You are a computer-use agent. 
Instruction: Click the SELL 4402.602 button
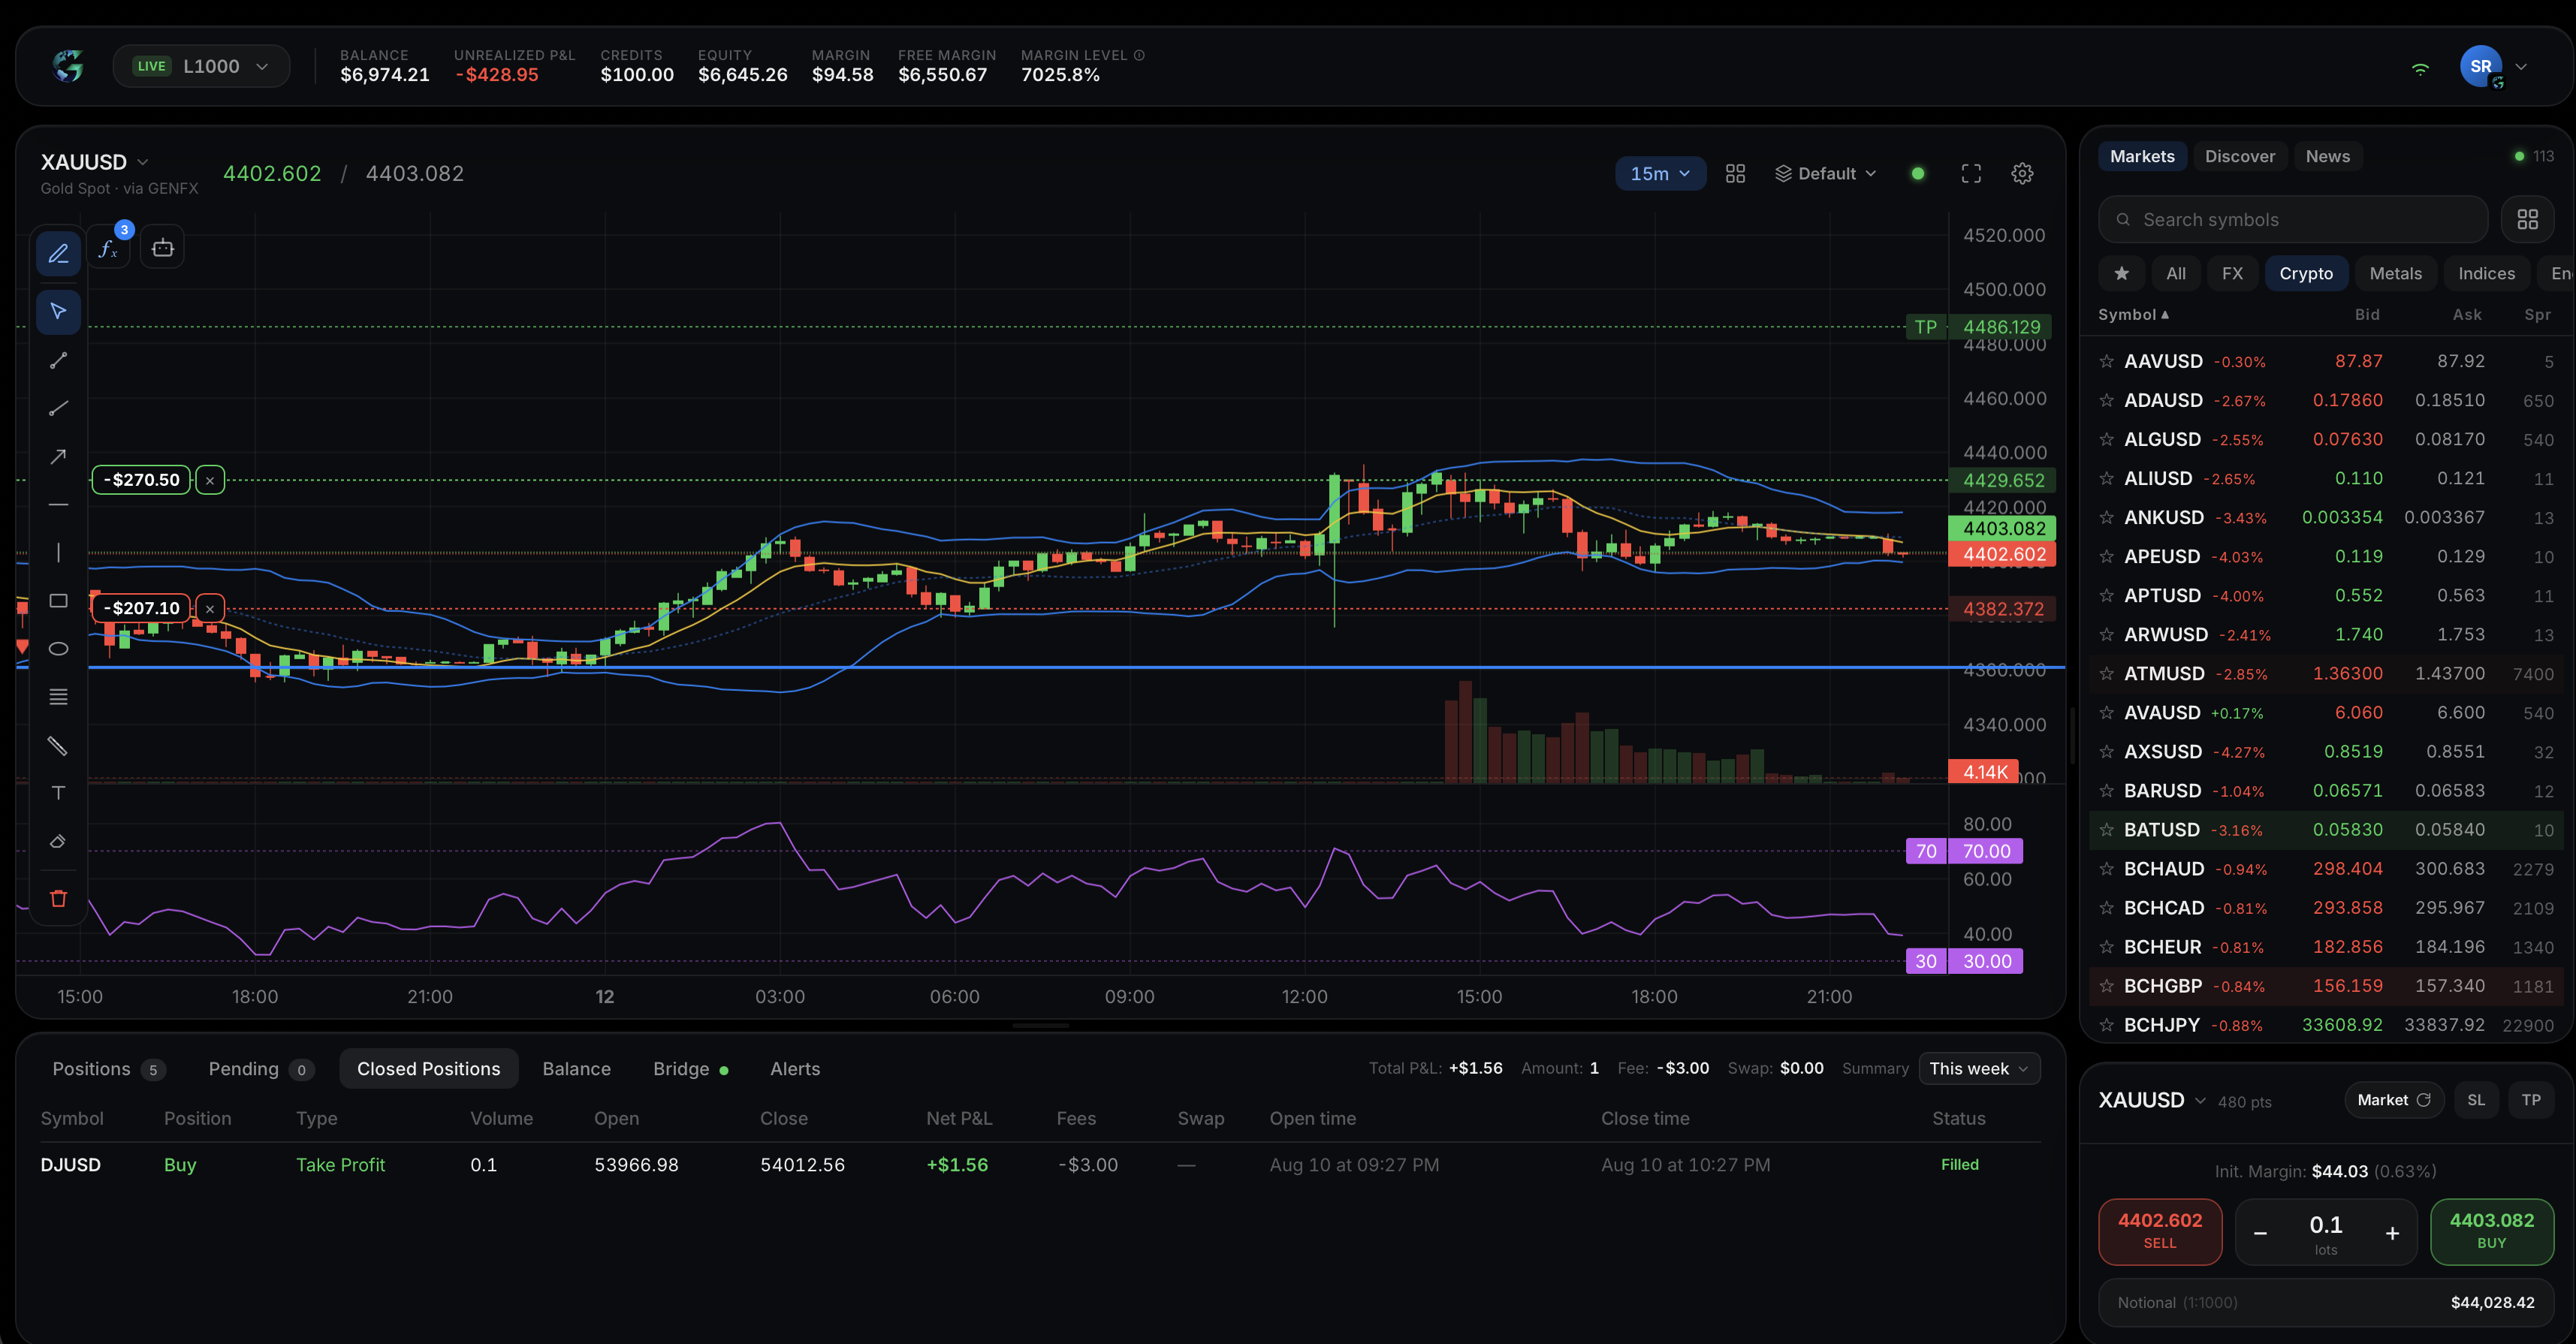click(x=2159, y=1231)
